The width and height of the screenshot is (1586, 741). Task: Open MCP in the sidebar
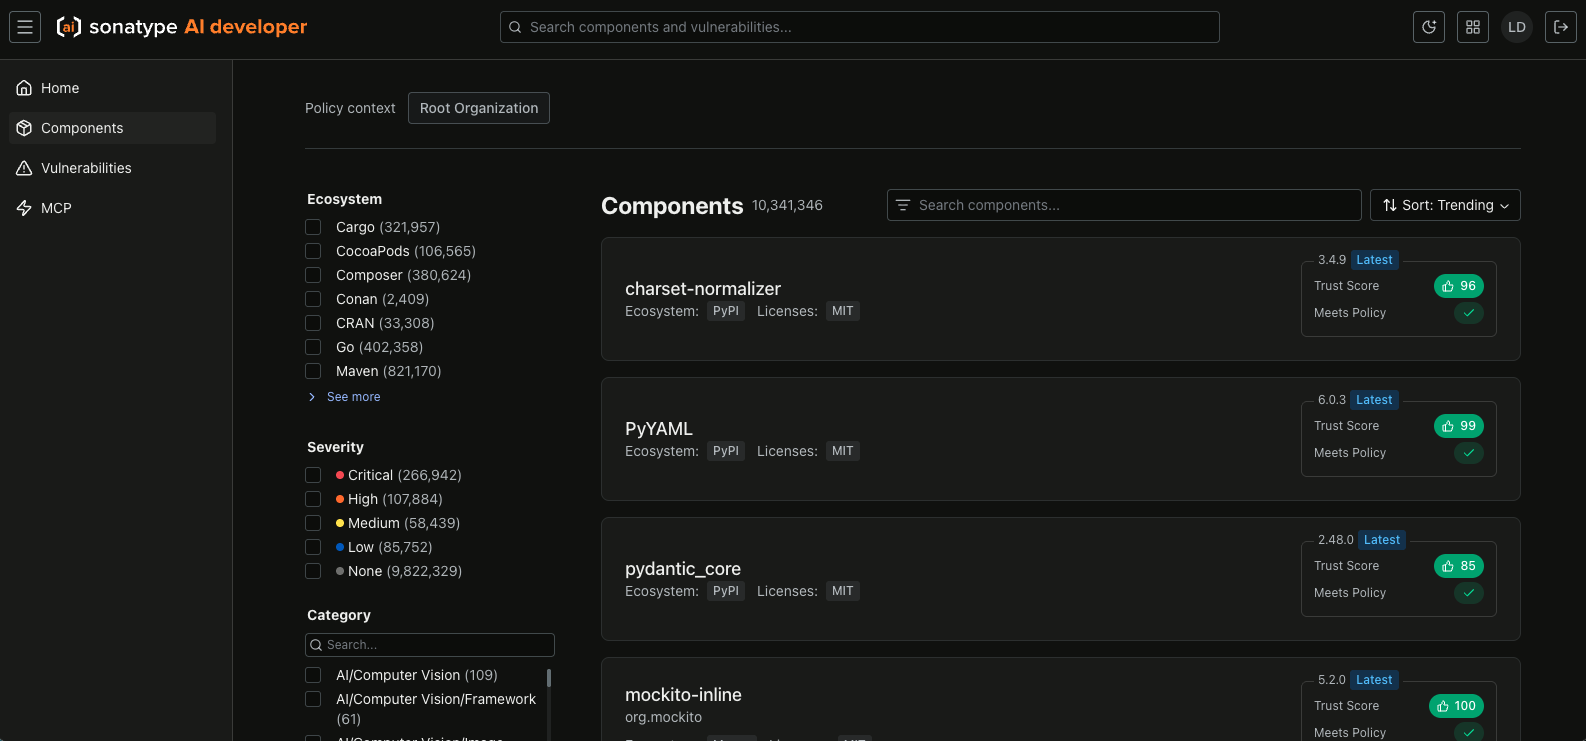point(112,208)
